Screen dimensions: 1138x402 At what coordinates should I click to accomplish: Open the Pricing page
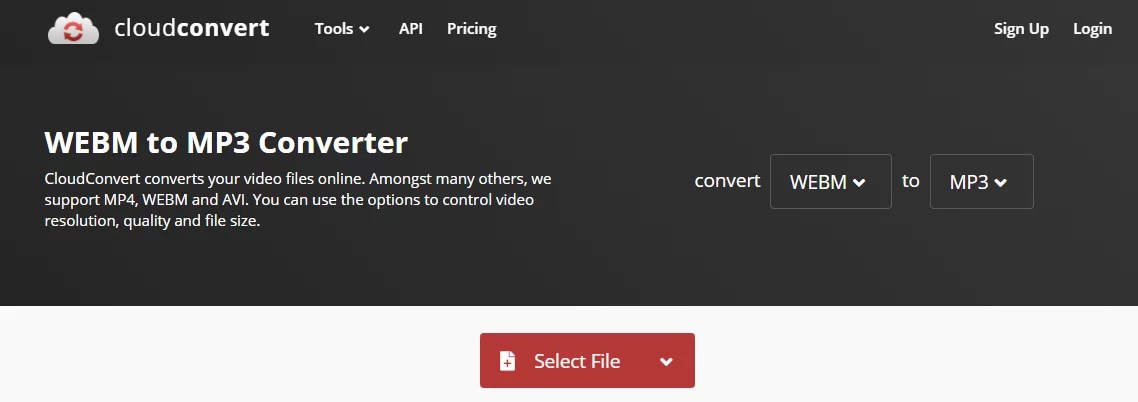pyautogui.click(x=472, y=29)
